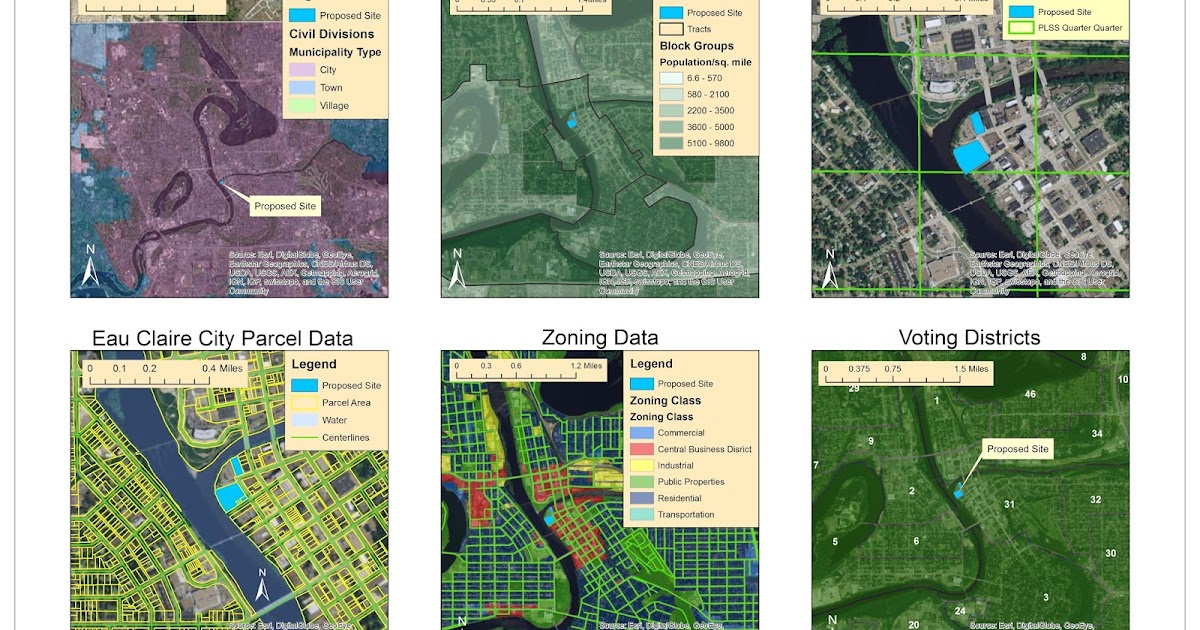Click the Eau Claire City Parcel Data title

[x=224, y=340]
